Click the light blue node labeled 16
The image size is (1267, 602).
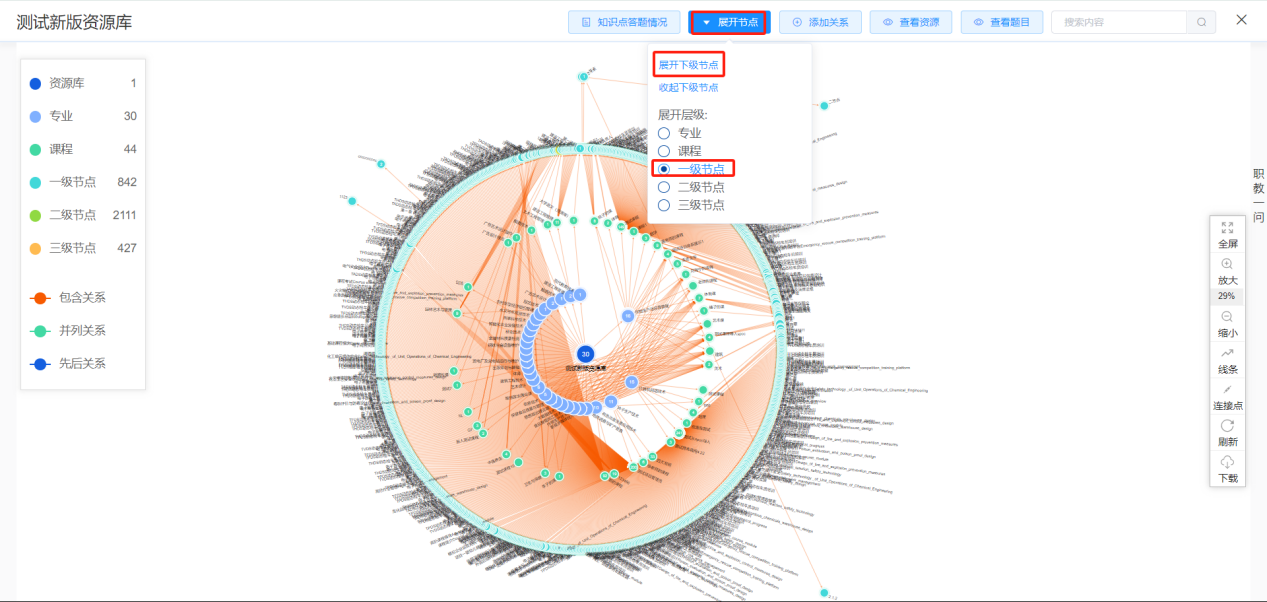(628, 315)
